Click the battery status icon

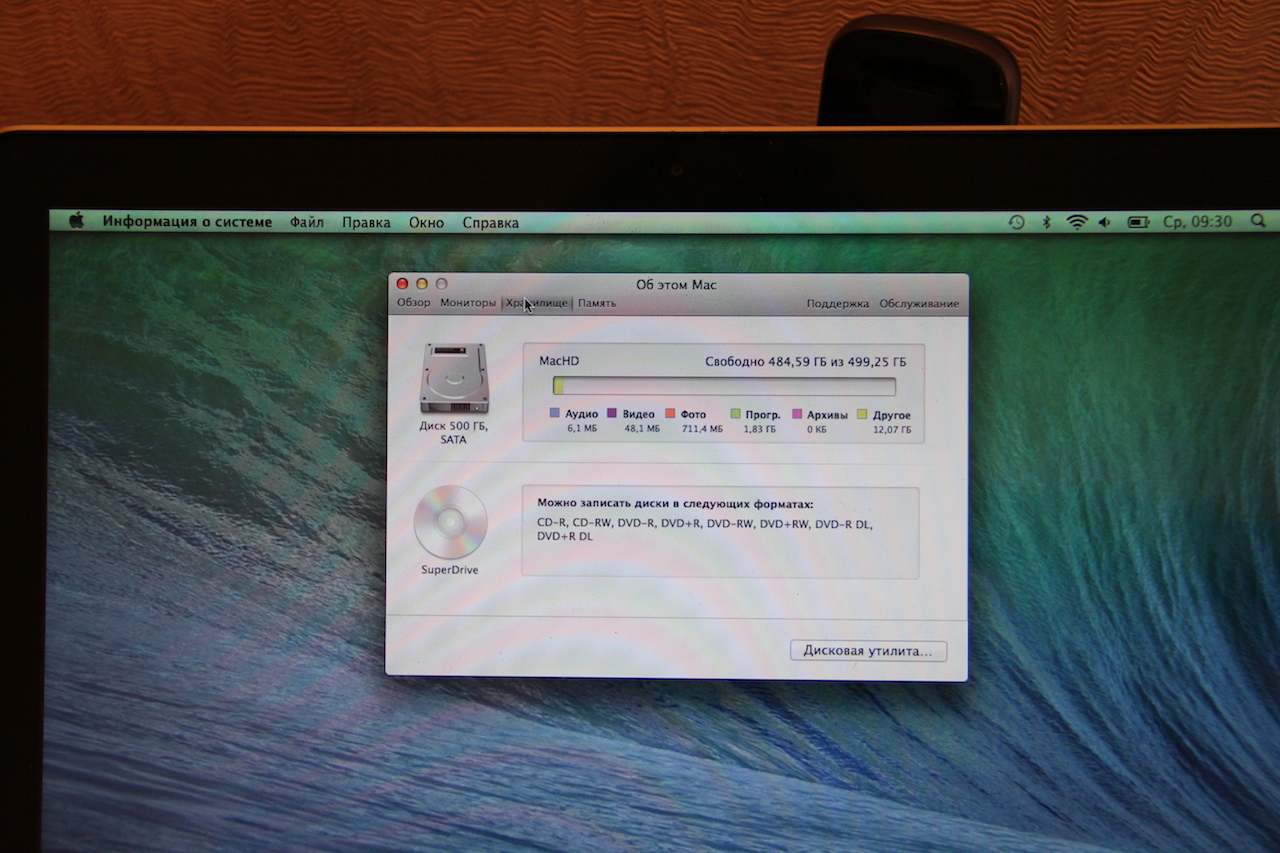pyautogui.click(x=1138, y=222)
